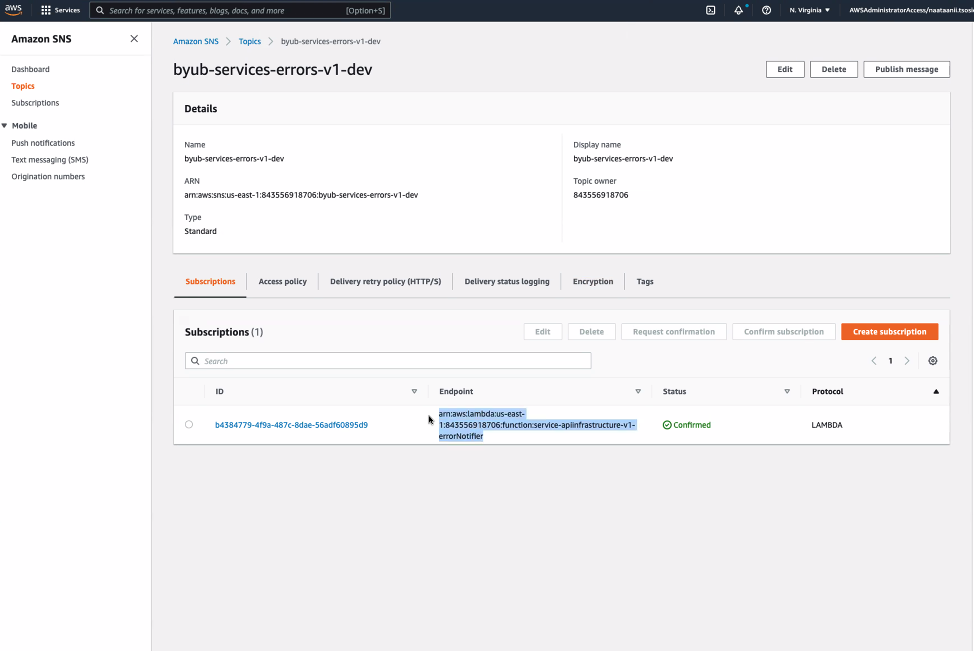Screen dimensions: 974x651
Task: Open the N. Virginia region dropdown
Action: [x=809, y=10]
